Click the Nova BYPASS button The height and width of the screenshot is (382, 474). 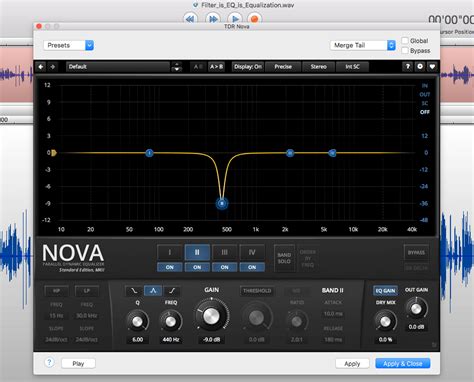(416, 252)
